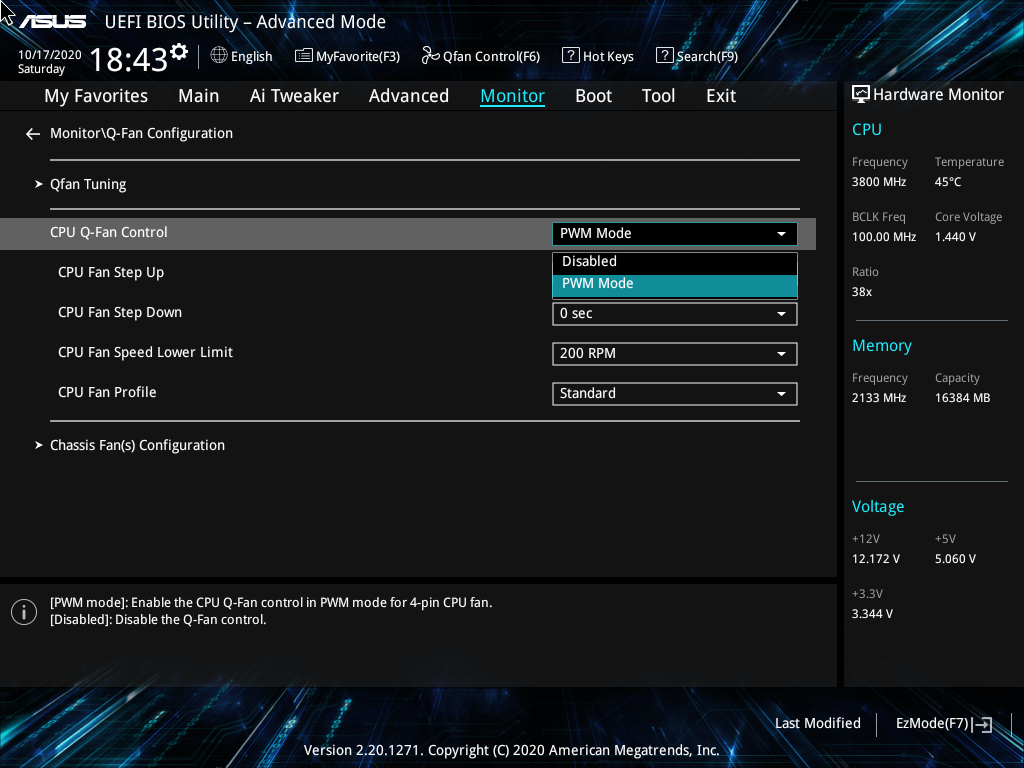
Task: Expand Qfan Tuning submenu
Action: tap(88, 184)
